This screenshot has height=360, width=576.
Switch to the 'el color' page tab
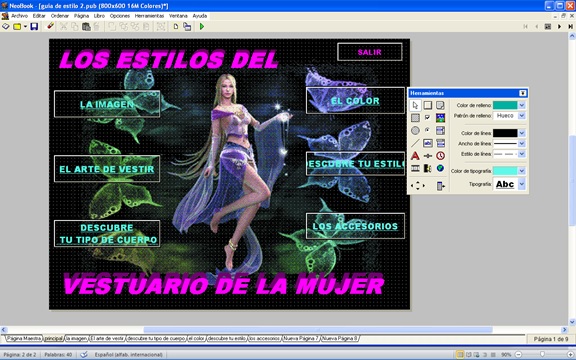(x=197, y=338)
